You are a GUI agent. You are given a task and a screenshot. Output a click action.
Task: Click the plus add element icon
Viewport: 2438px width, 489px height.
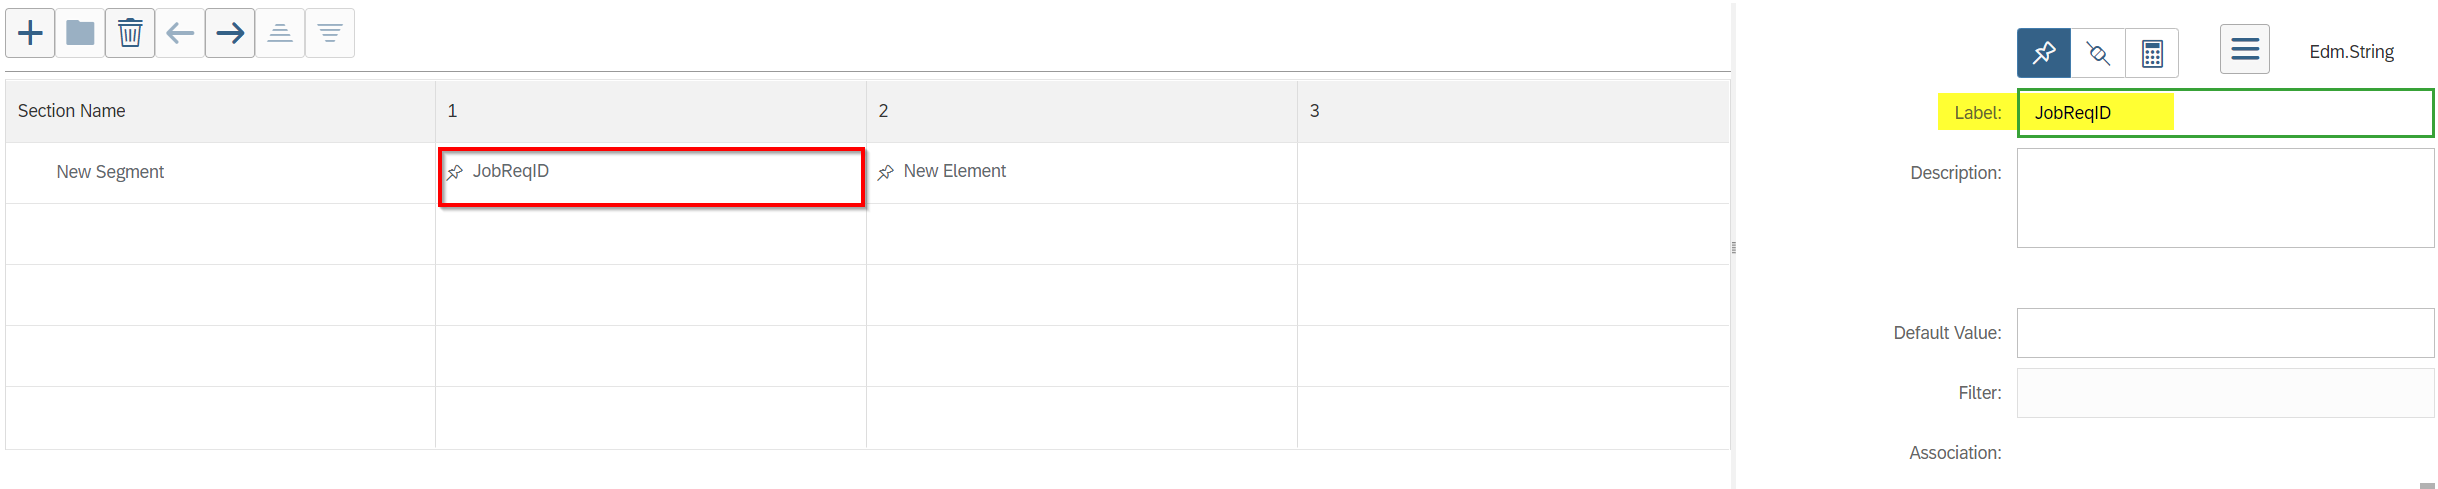coord(30,33)
